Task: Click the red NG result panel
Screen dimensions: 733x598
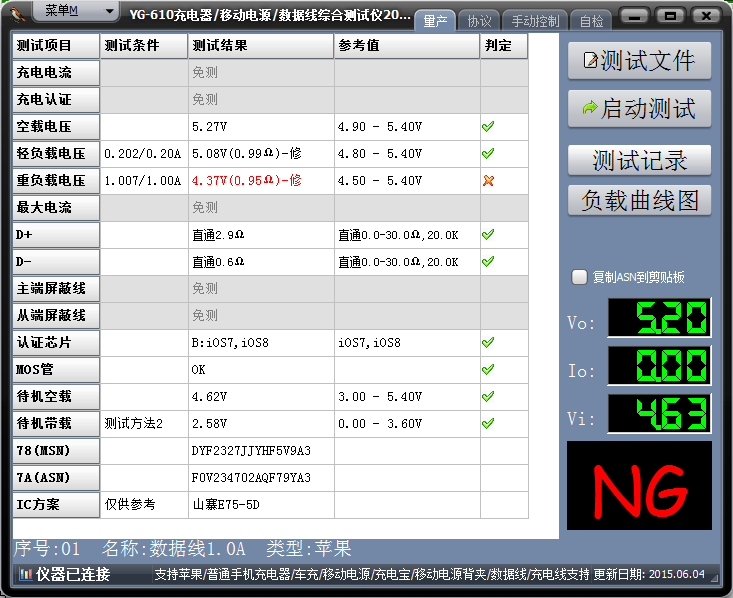Action: (x=640, y=486)
